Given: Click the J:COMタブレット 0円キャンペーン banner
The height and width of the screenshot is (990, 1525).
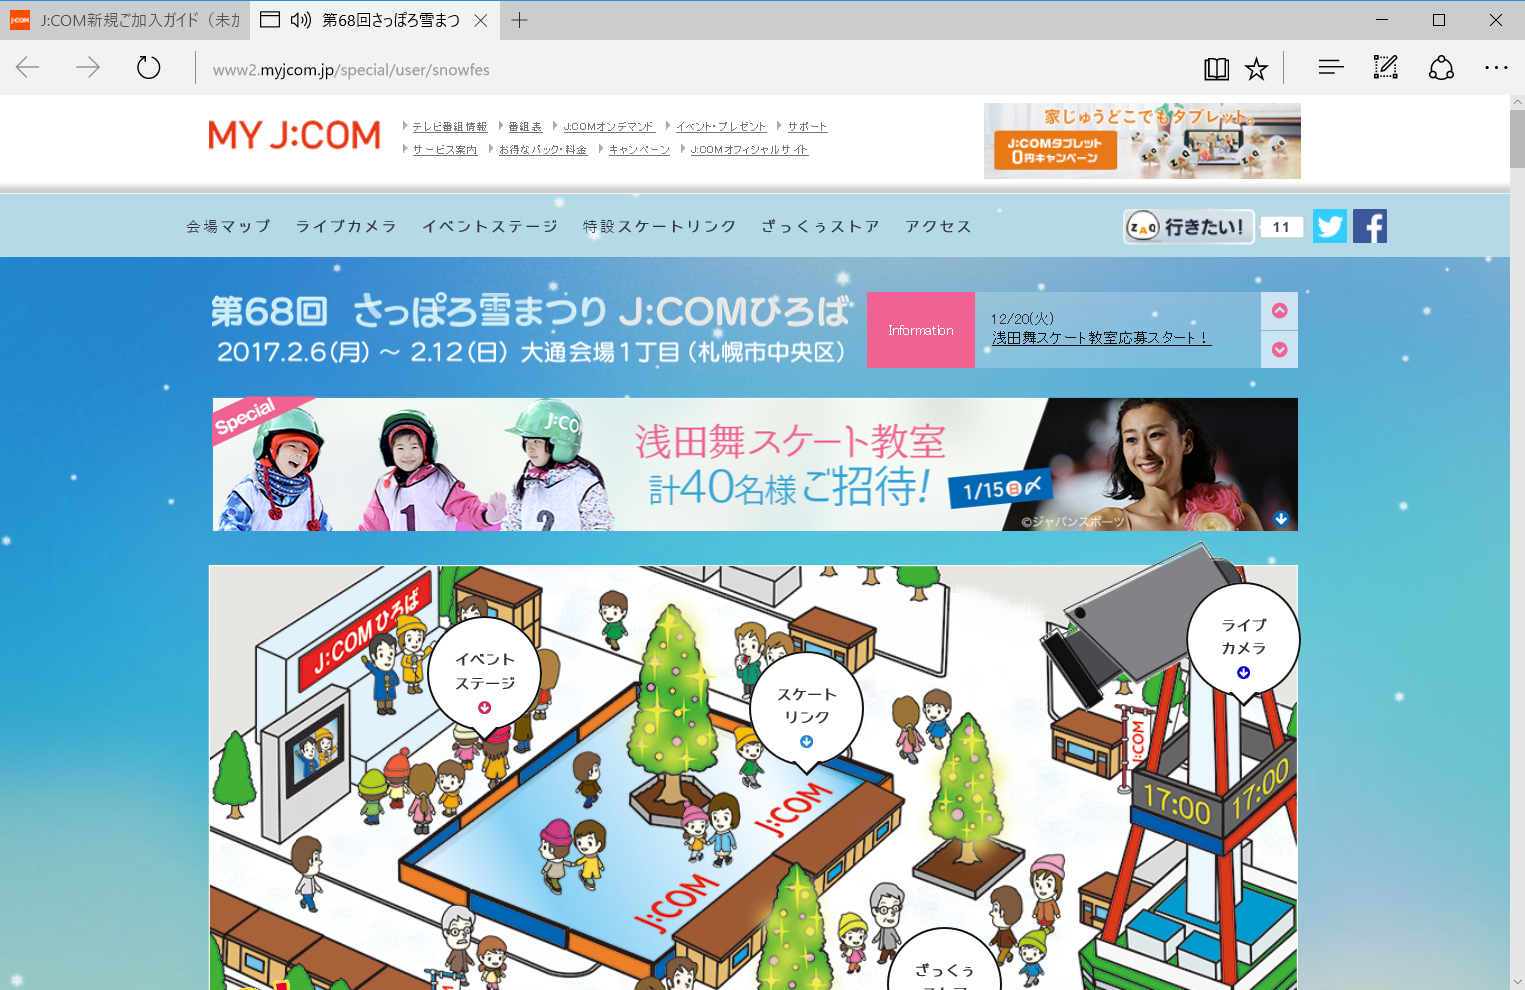Looking at the screenshot, I should [1142, 141].
